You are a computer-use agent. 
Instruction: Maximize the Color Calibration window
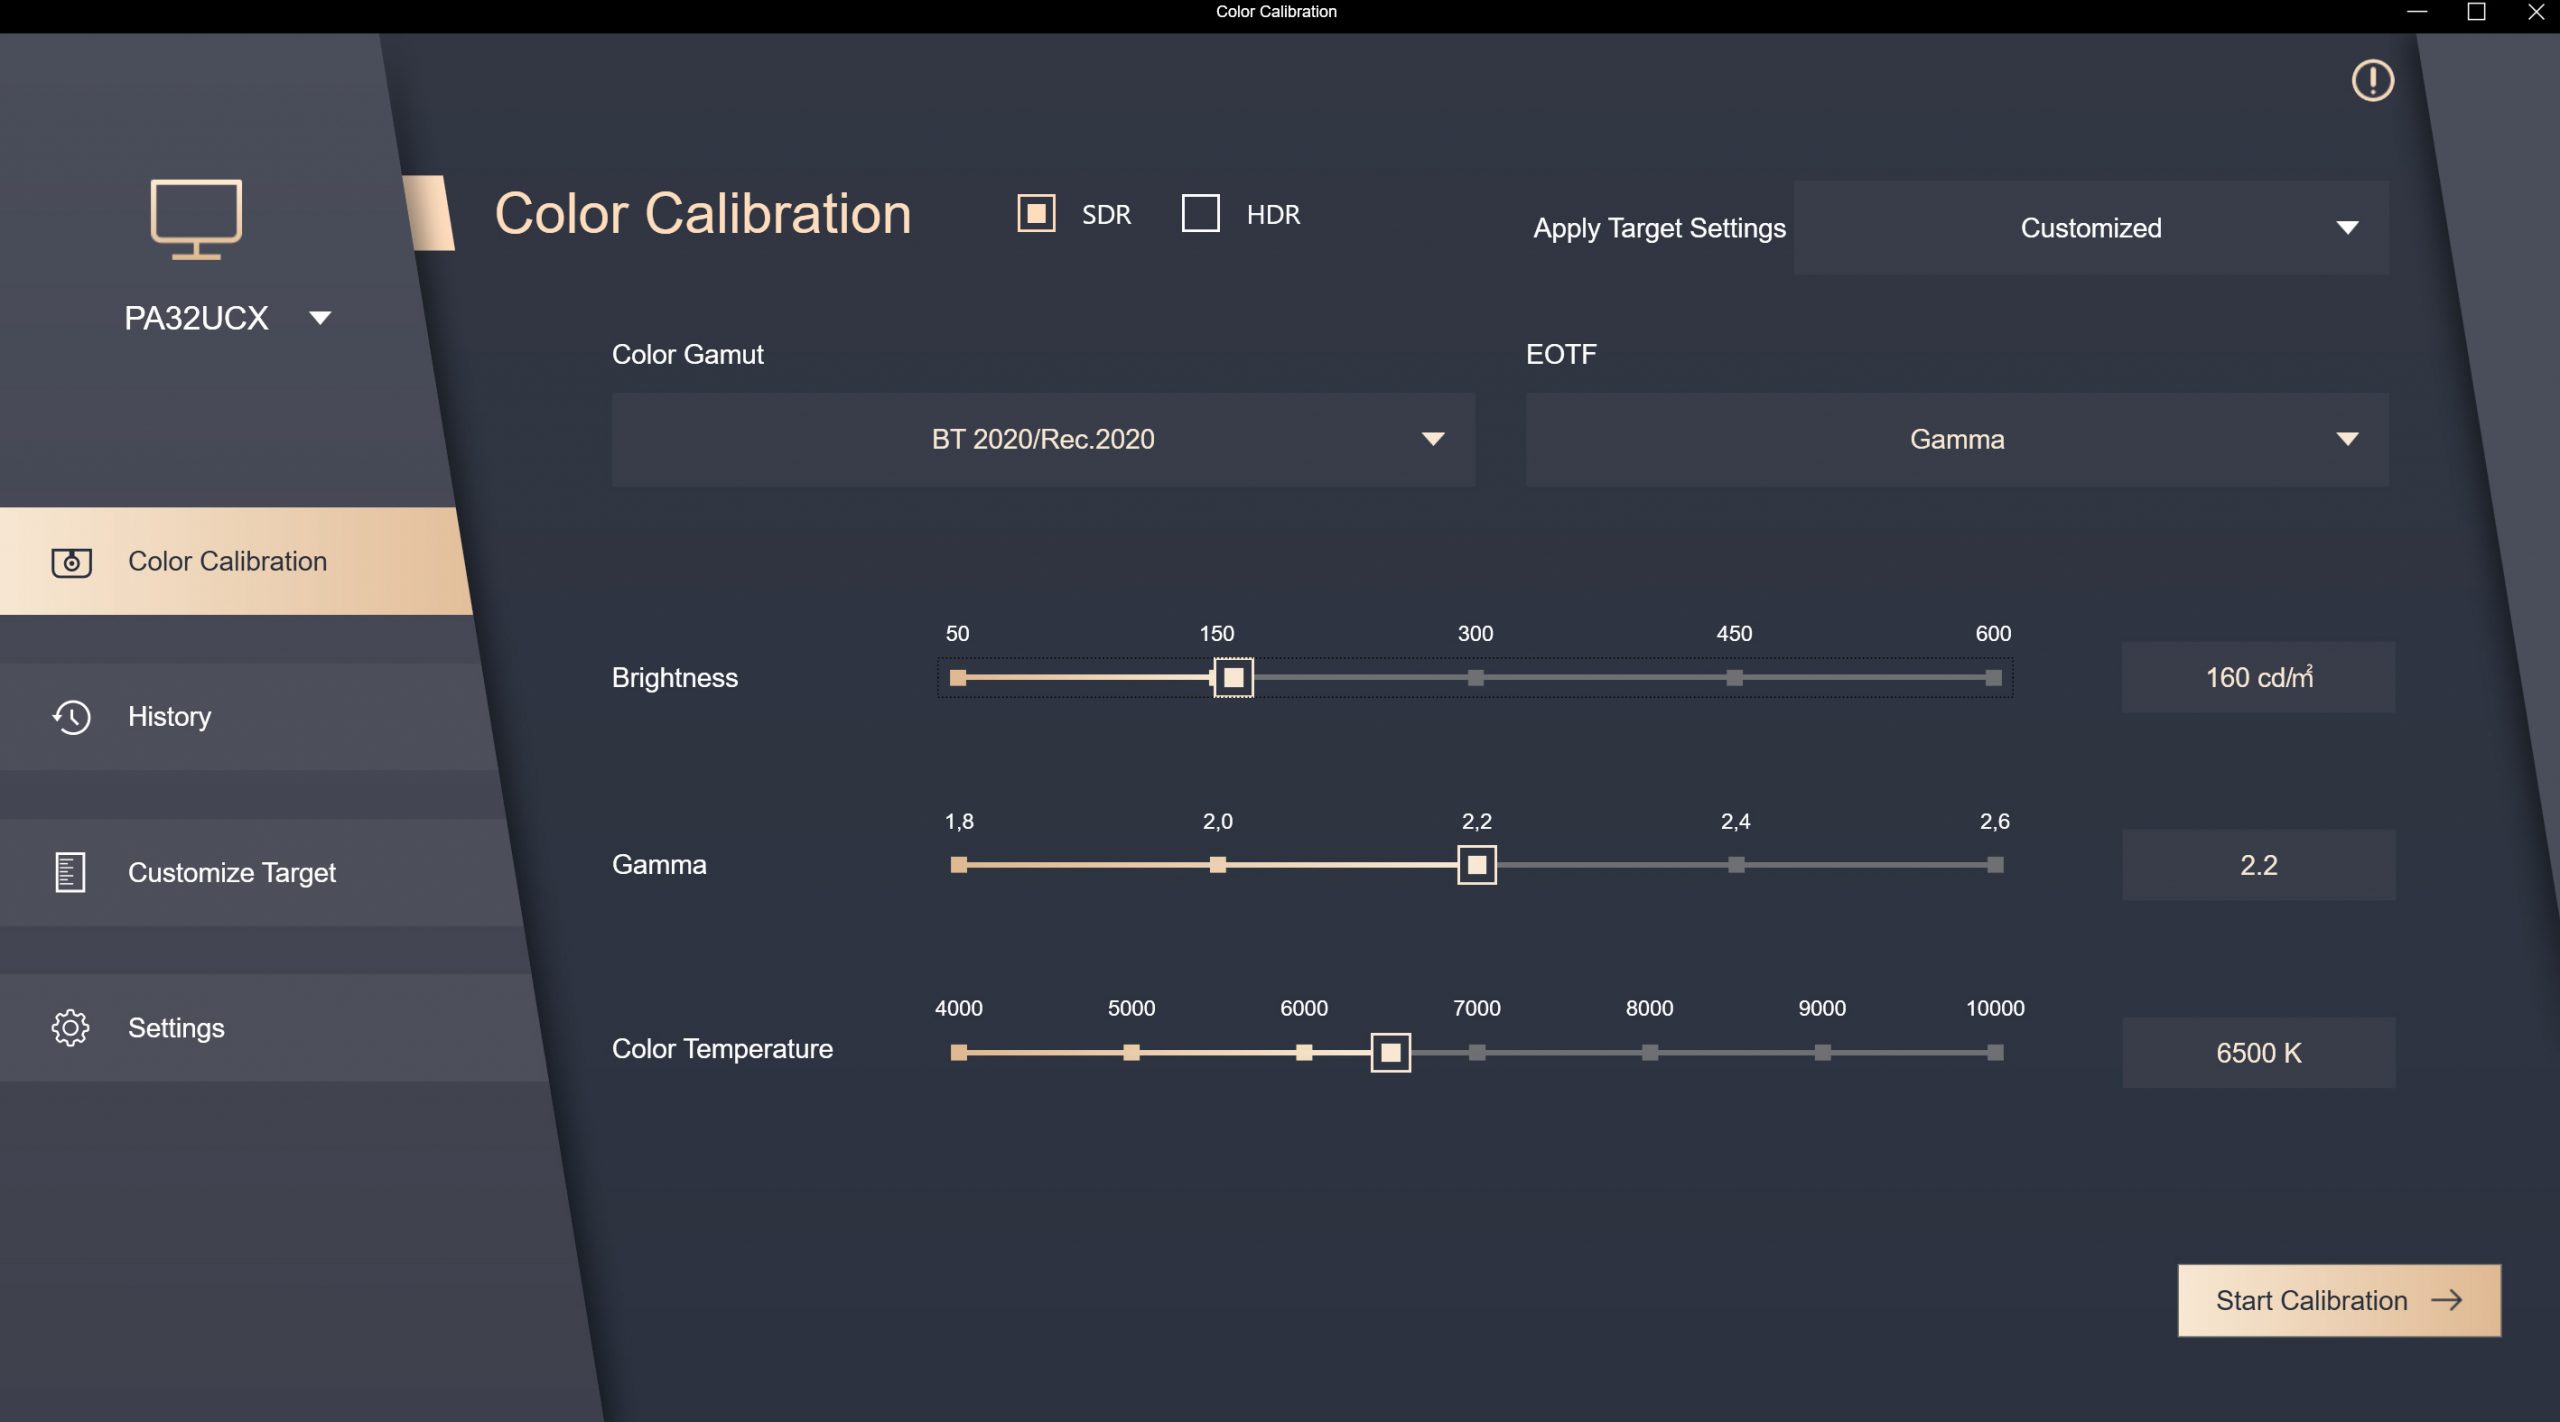click(x=2476, y=12)
